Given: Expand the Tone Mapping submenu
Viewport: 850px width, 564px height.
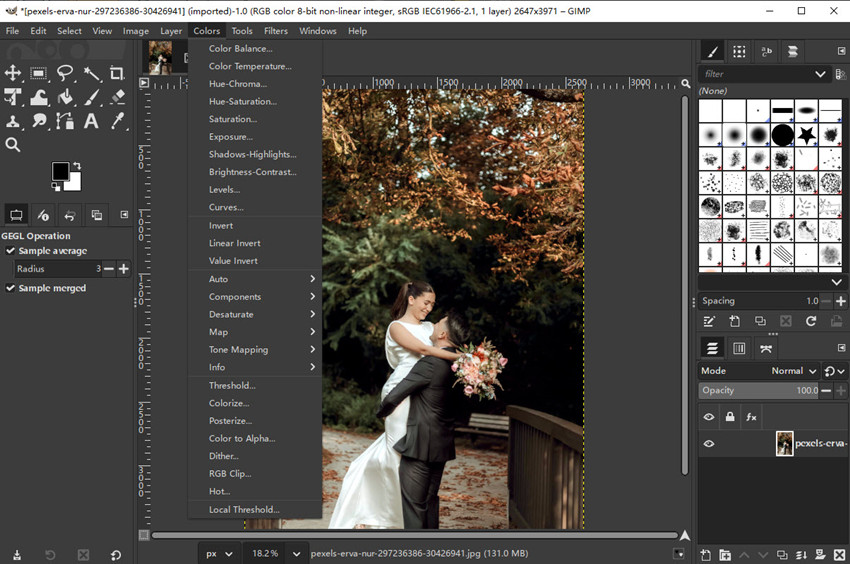Looking at the screenshot, I should click(255, 350).
